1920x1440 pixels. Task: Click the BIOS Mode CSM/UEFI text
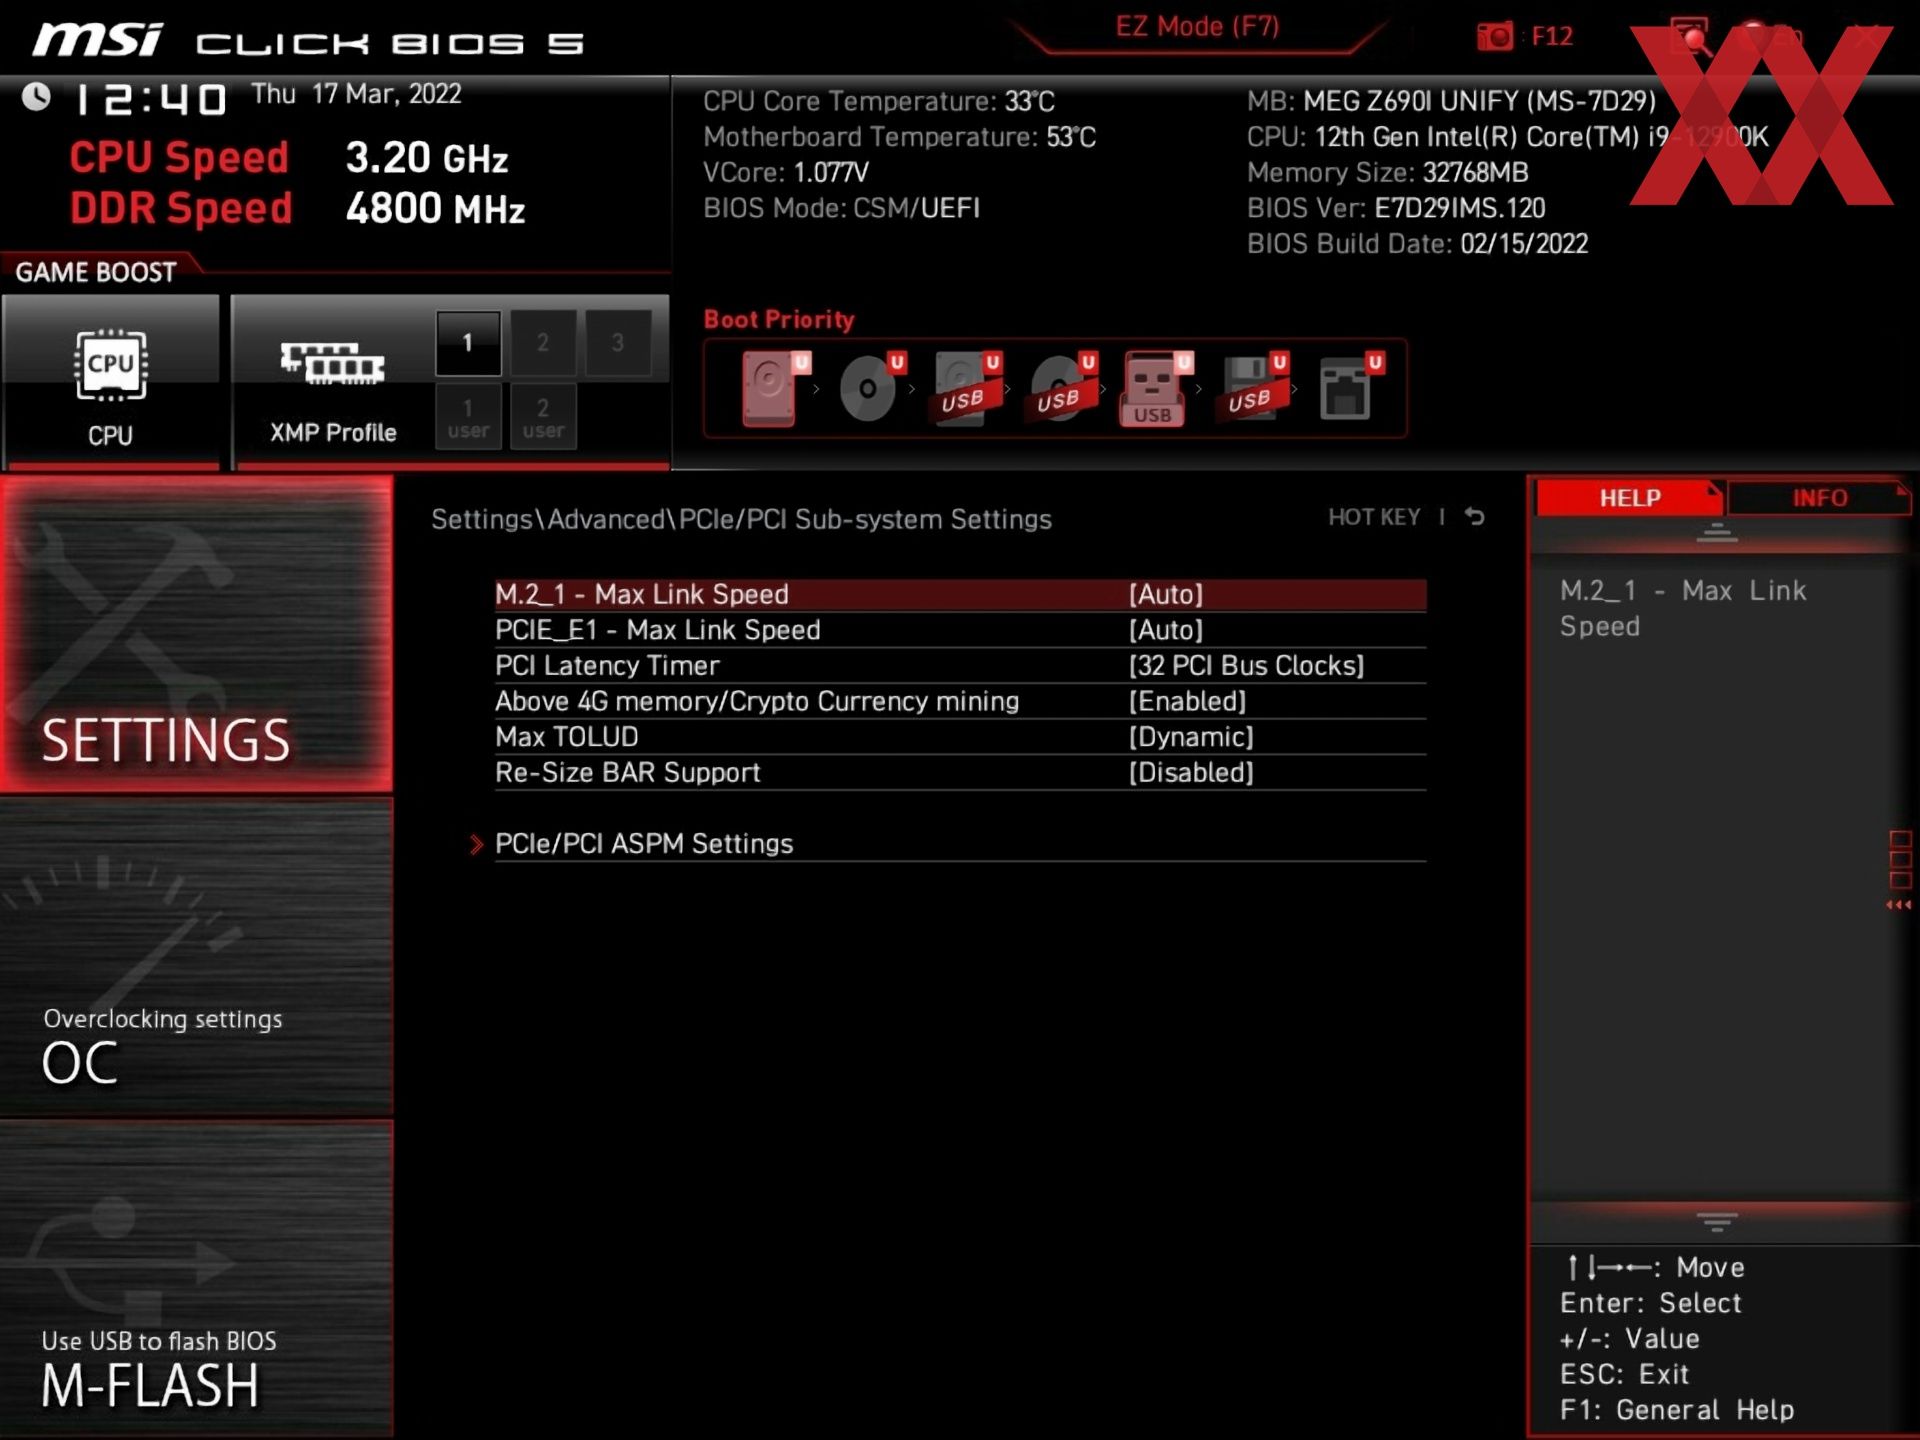tap(841, 208)
